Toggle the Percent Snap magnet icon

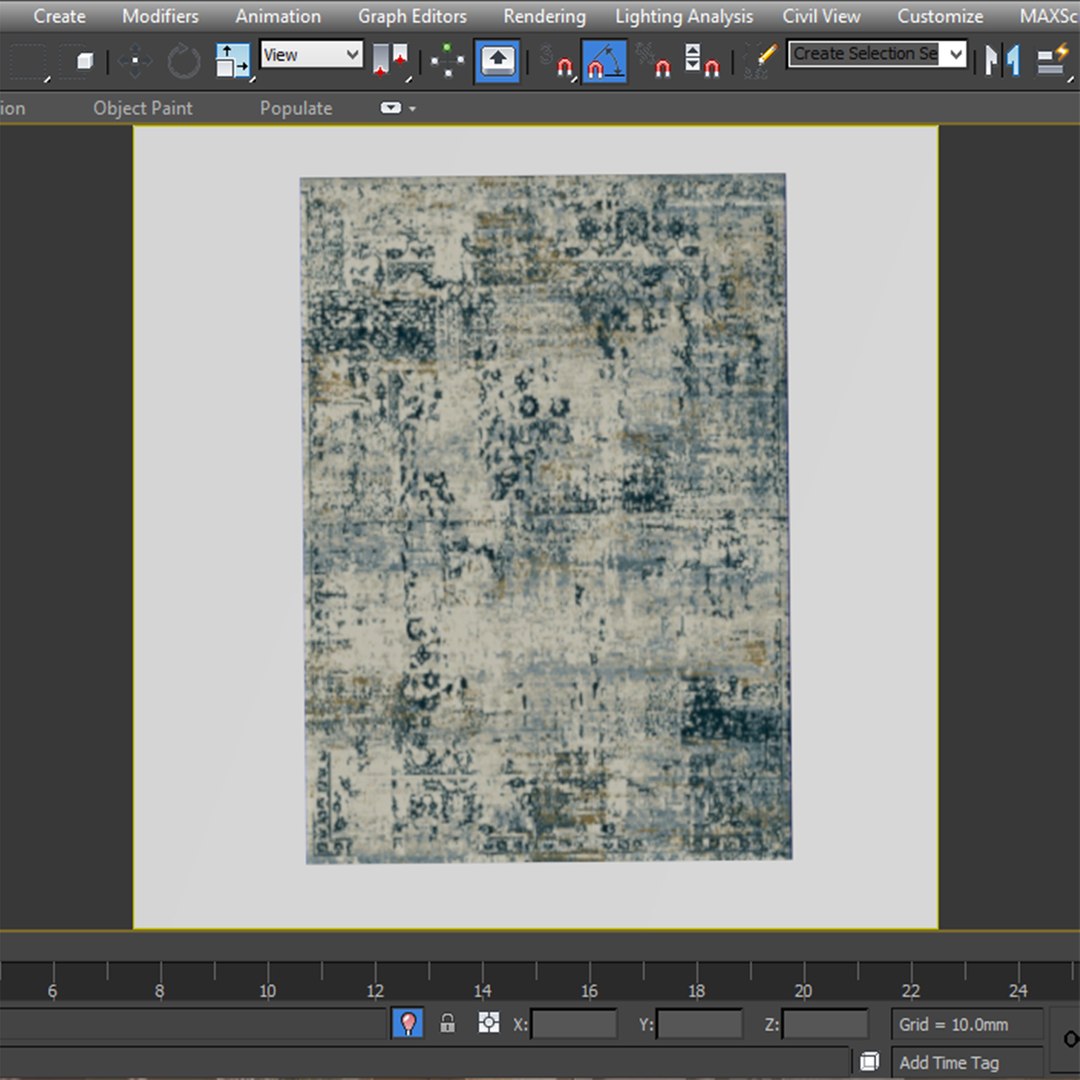[x=653, y=61]
